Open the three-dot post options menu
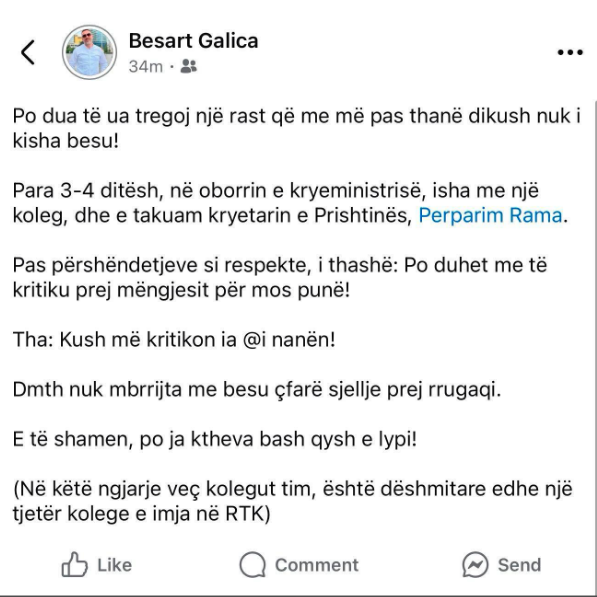The height and width of the screenshot is (597, 597). click(x=570, y=52)
